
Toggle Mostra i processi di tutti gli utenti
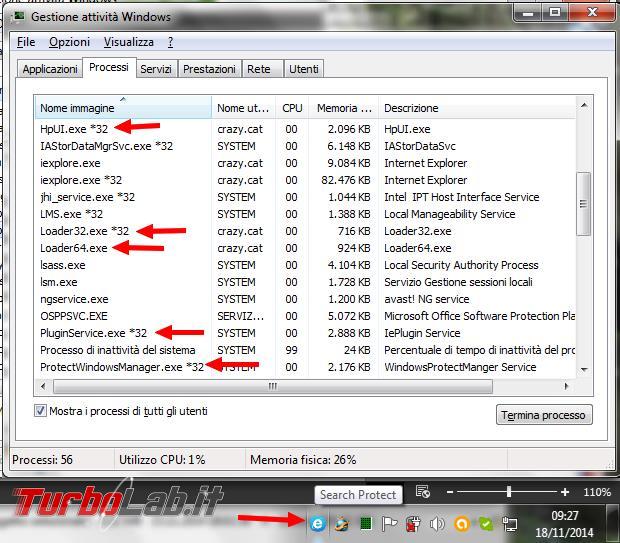40,411
